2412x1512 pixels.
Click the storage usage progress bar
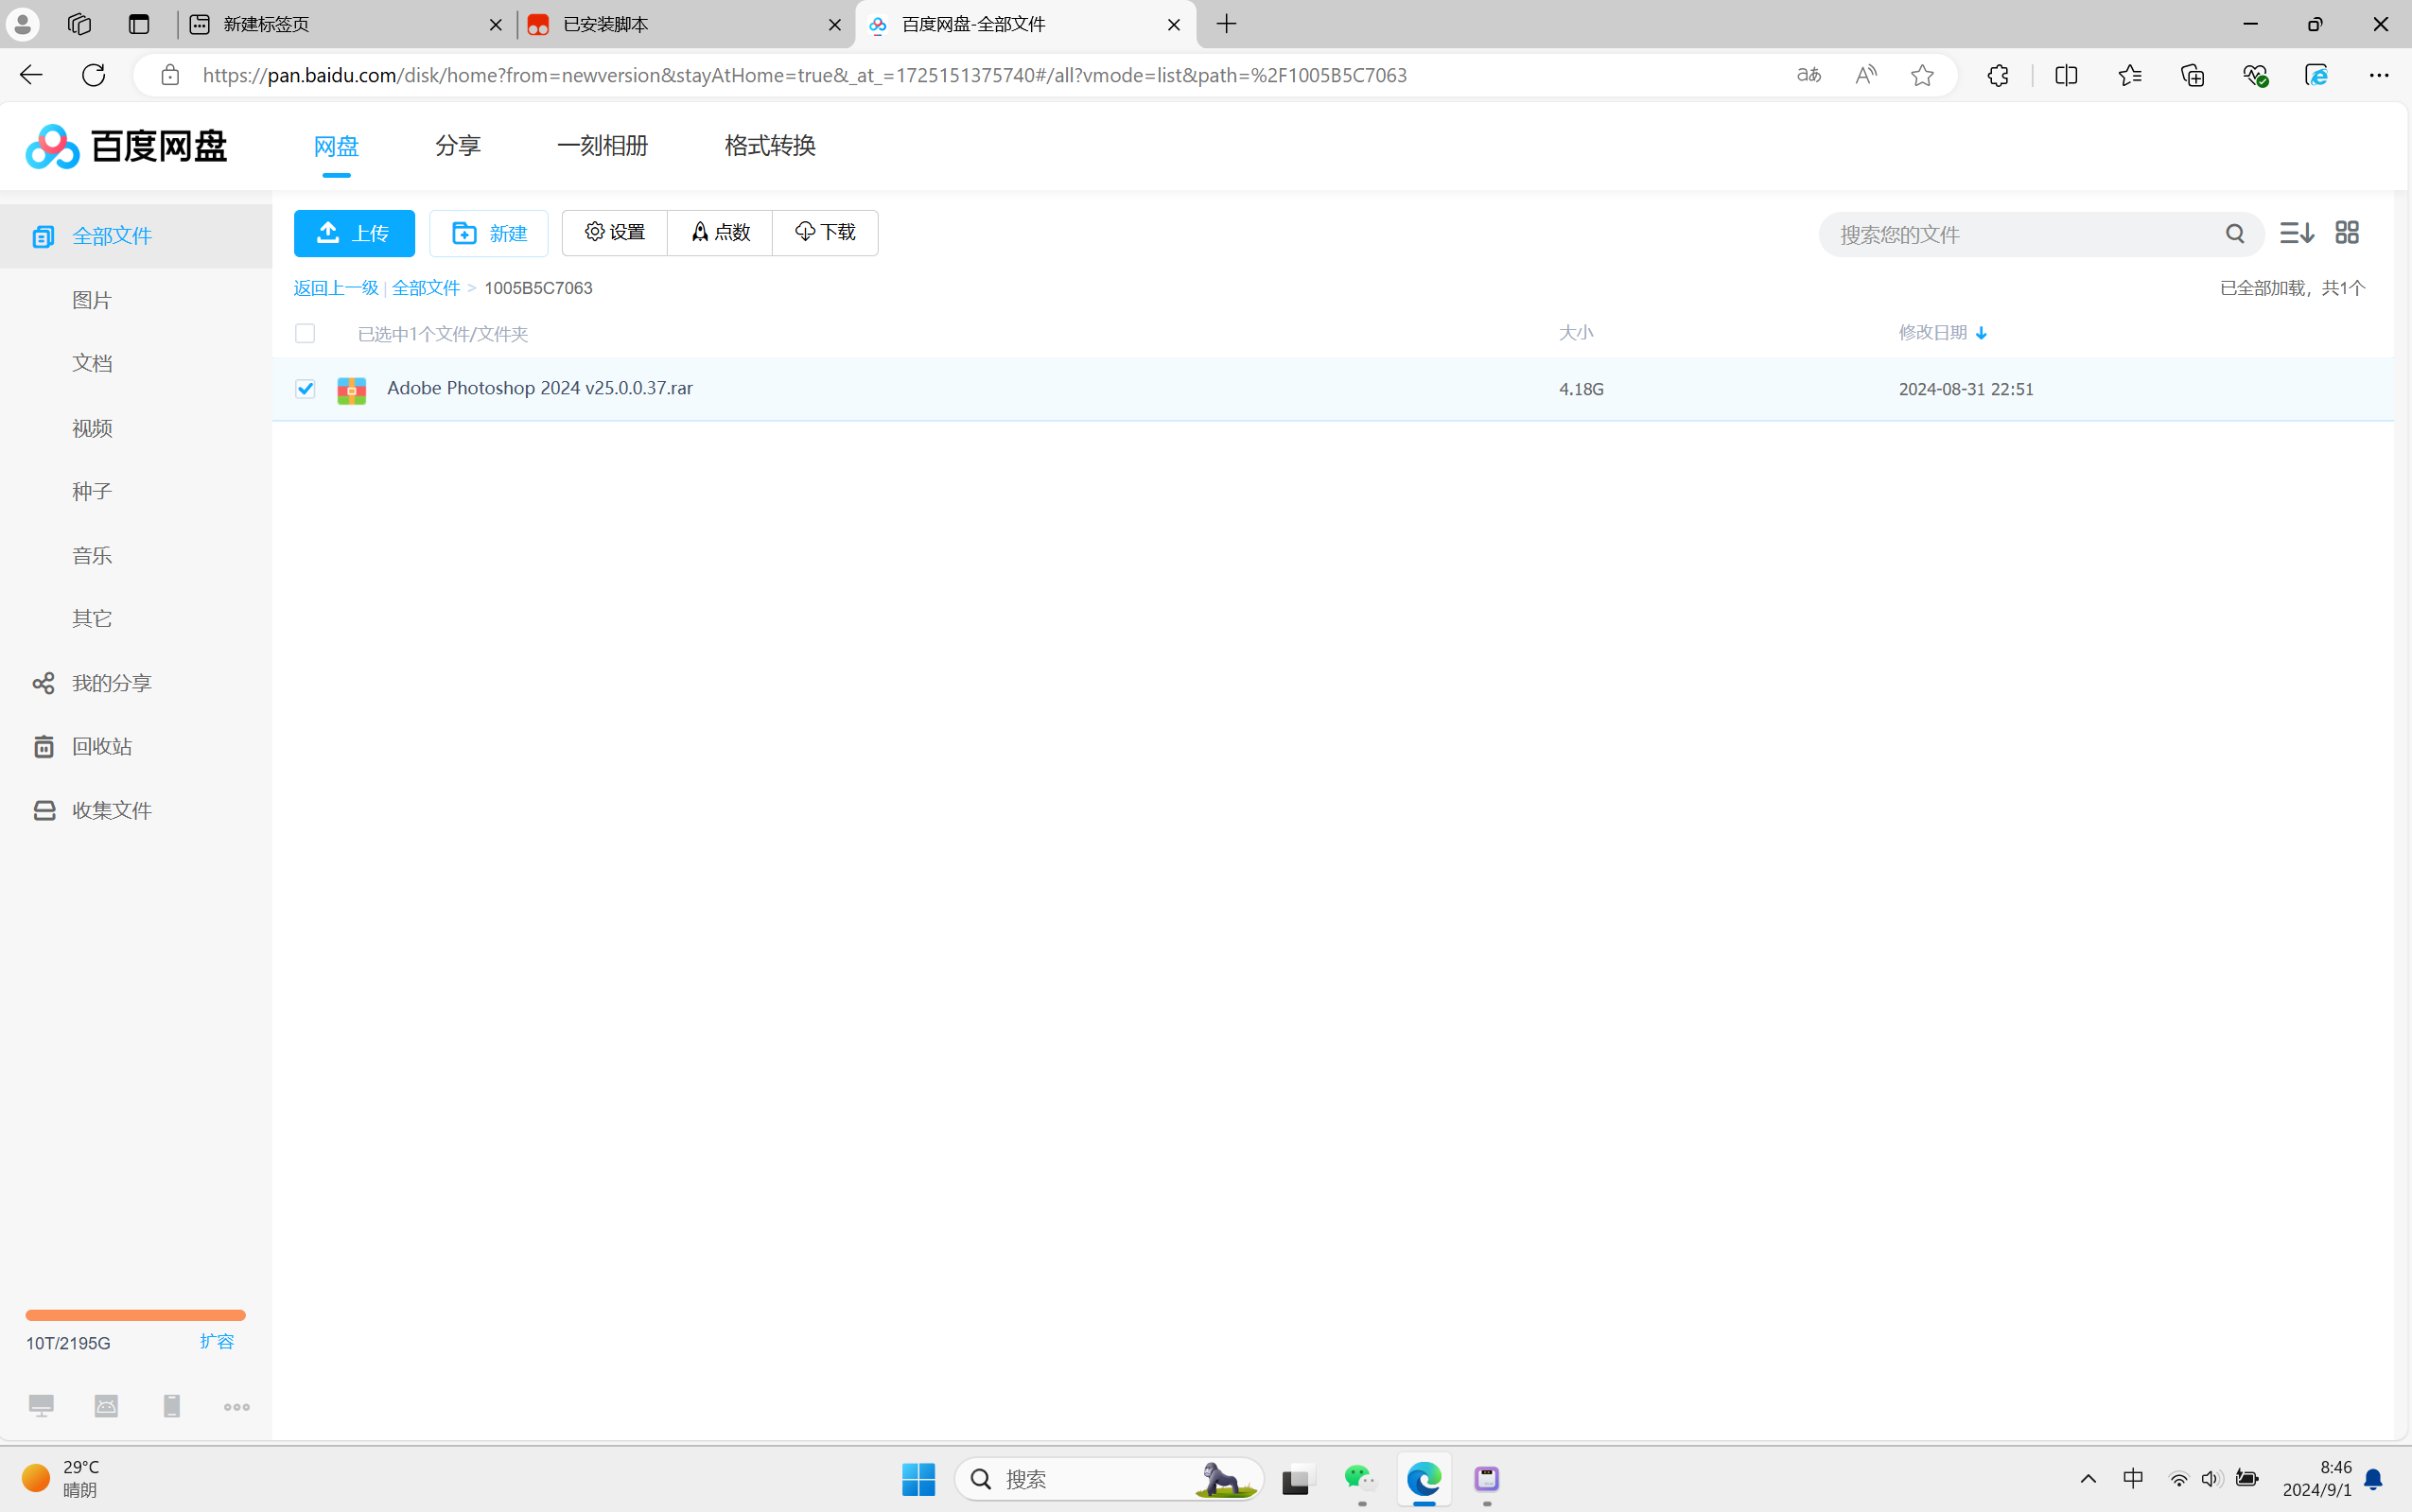(135, 1315)
